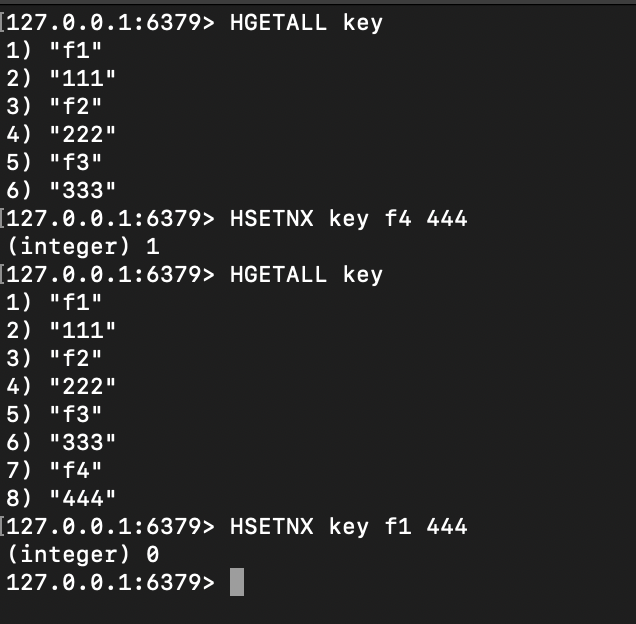Click the HSETNX key f1 444 command text
The height and width of the screenshot is (624, 636).
click(348, 527)
